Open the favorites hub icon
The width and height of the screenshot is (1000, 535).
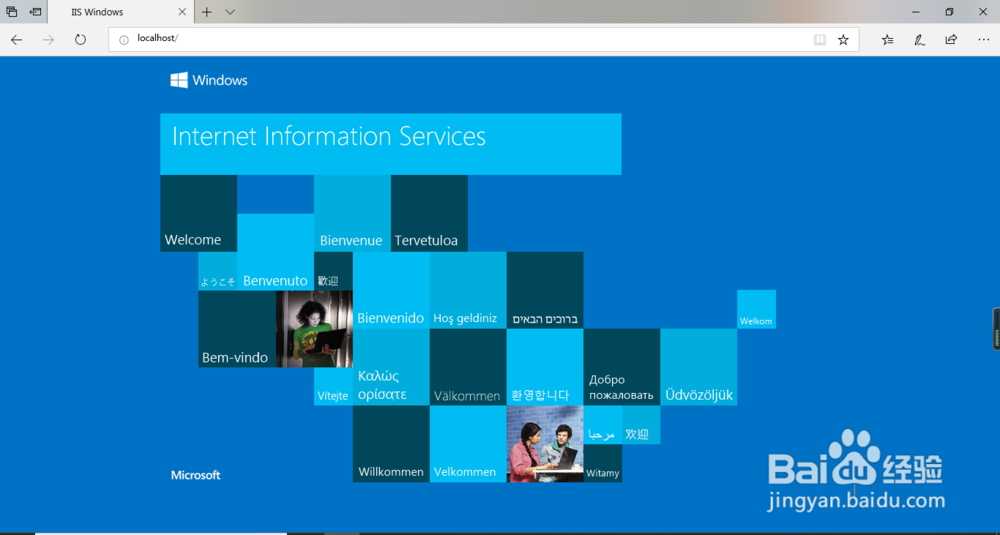click(x=887, y=40)
